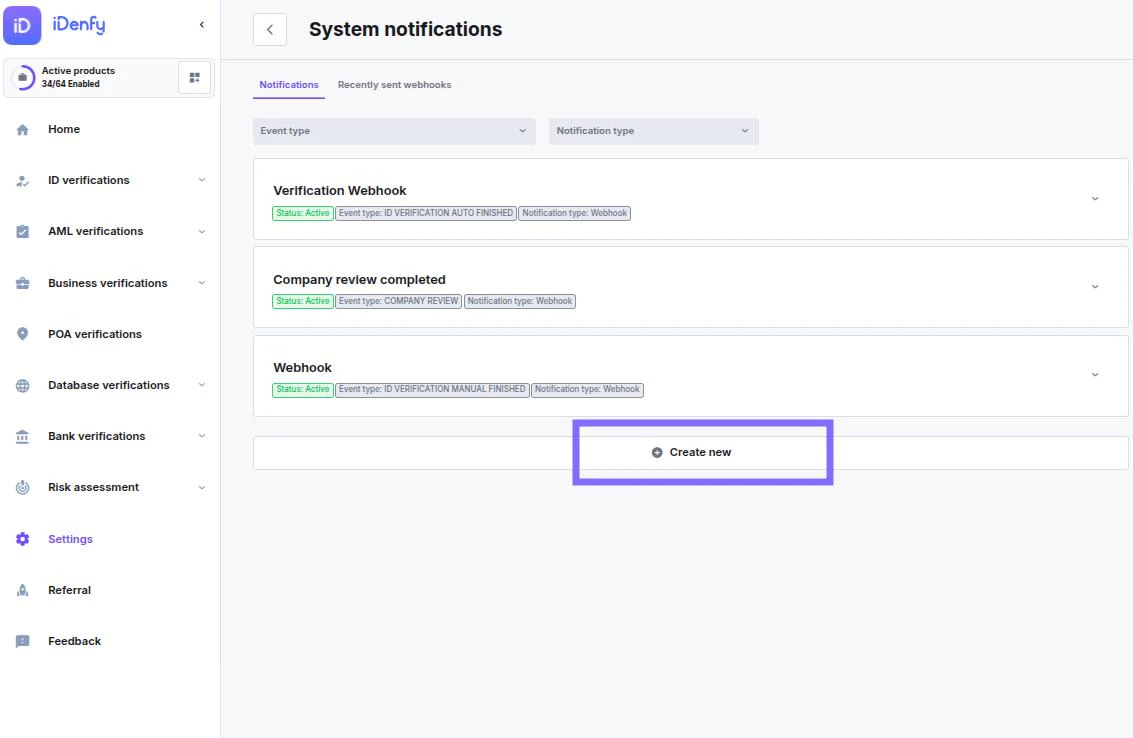
Task: Click the Risk assessment gauge icon
Action: 22,487
